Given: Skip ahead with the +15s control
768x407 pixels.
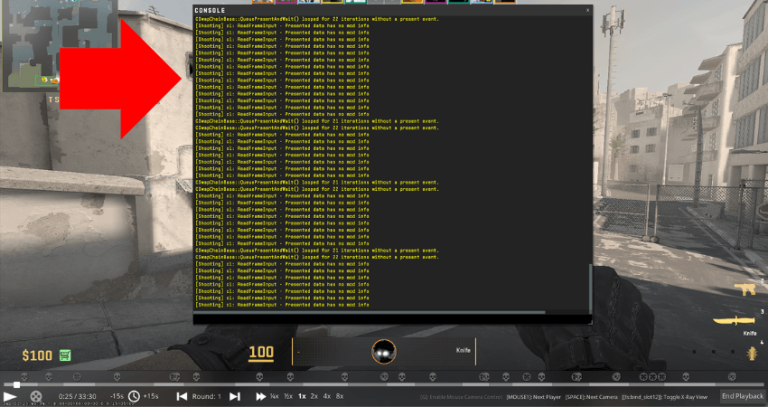Looking at the screenshot, I should [x=151, y=396].
